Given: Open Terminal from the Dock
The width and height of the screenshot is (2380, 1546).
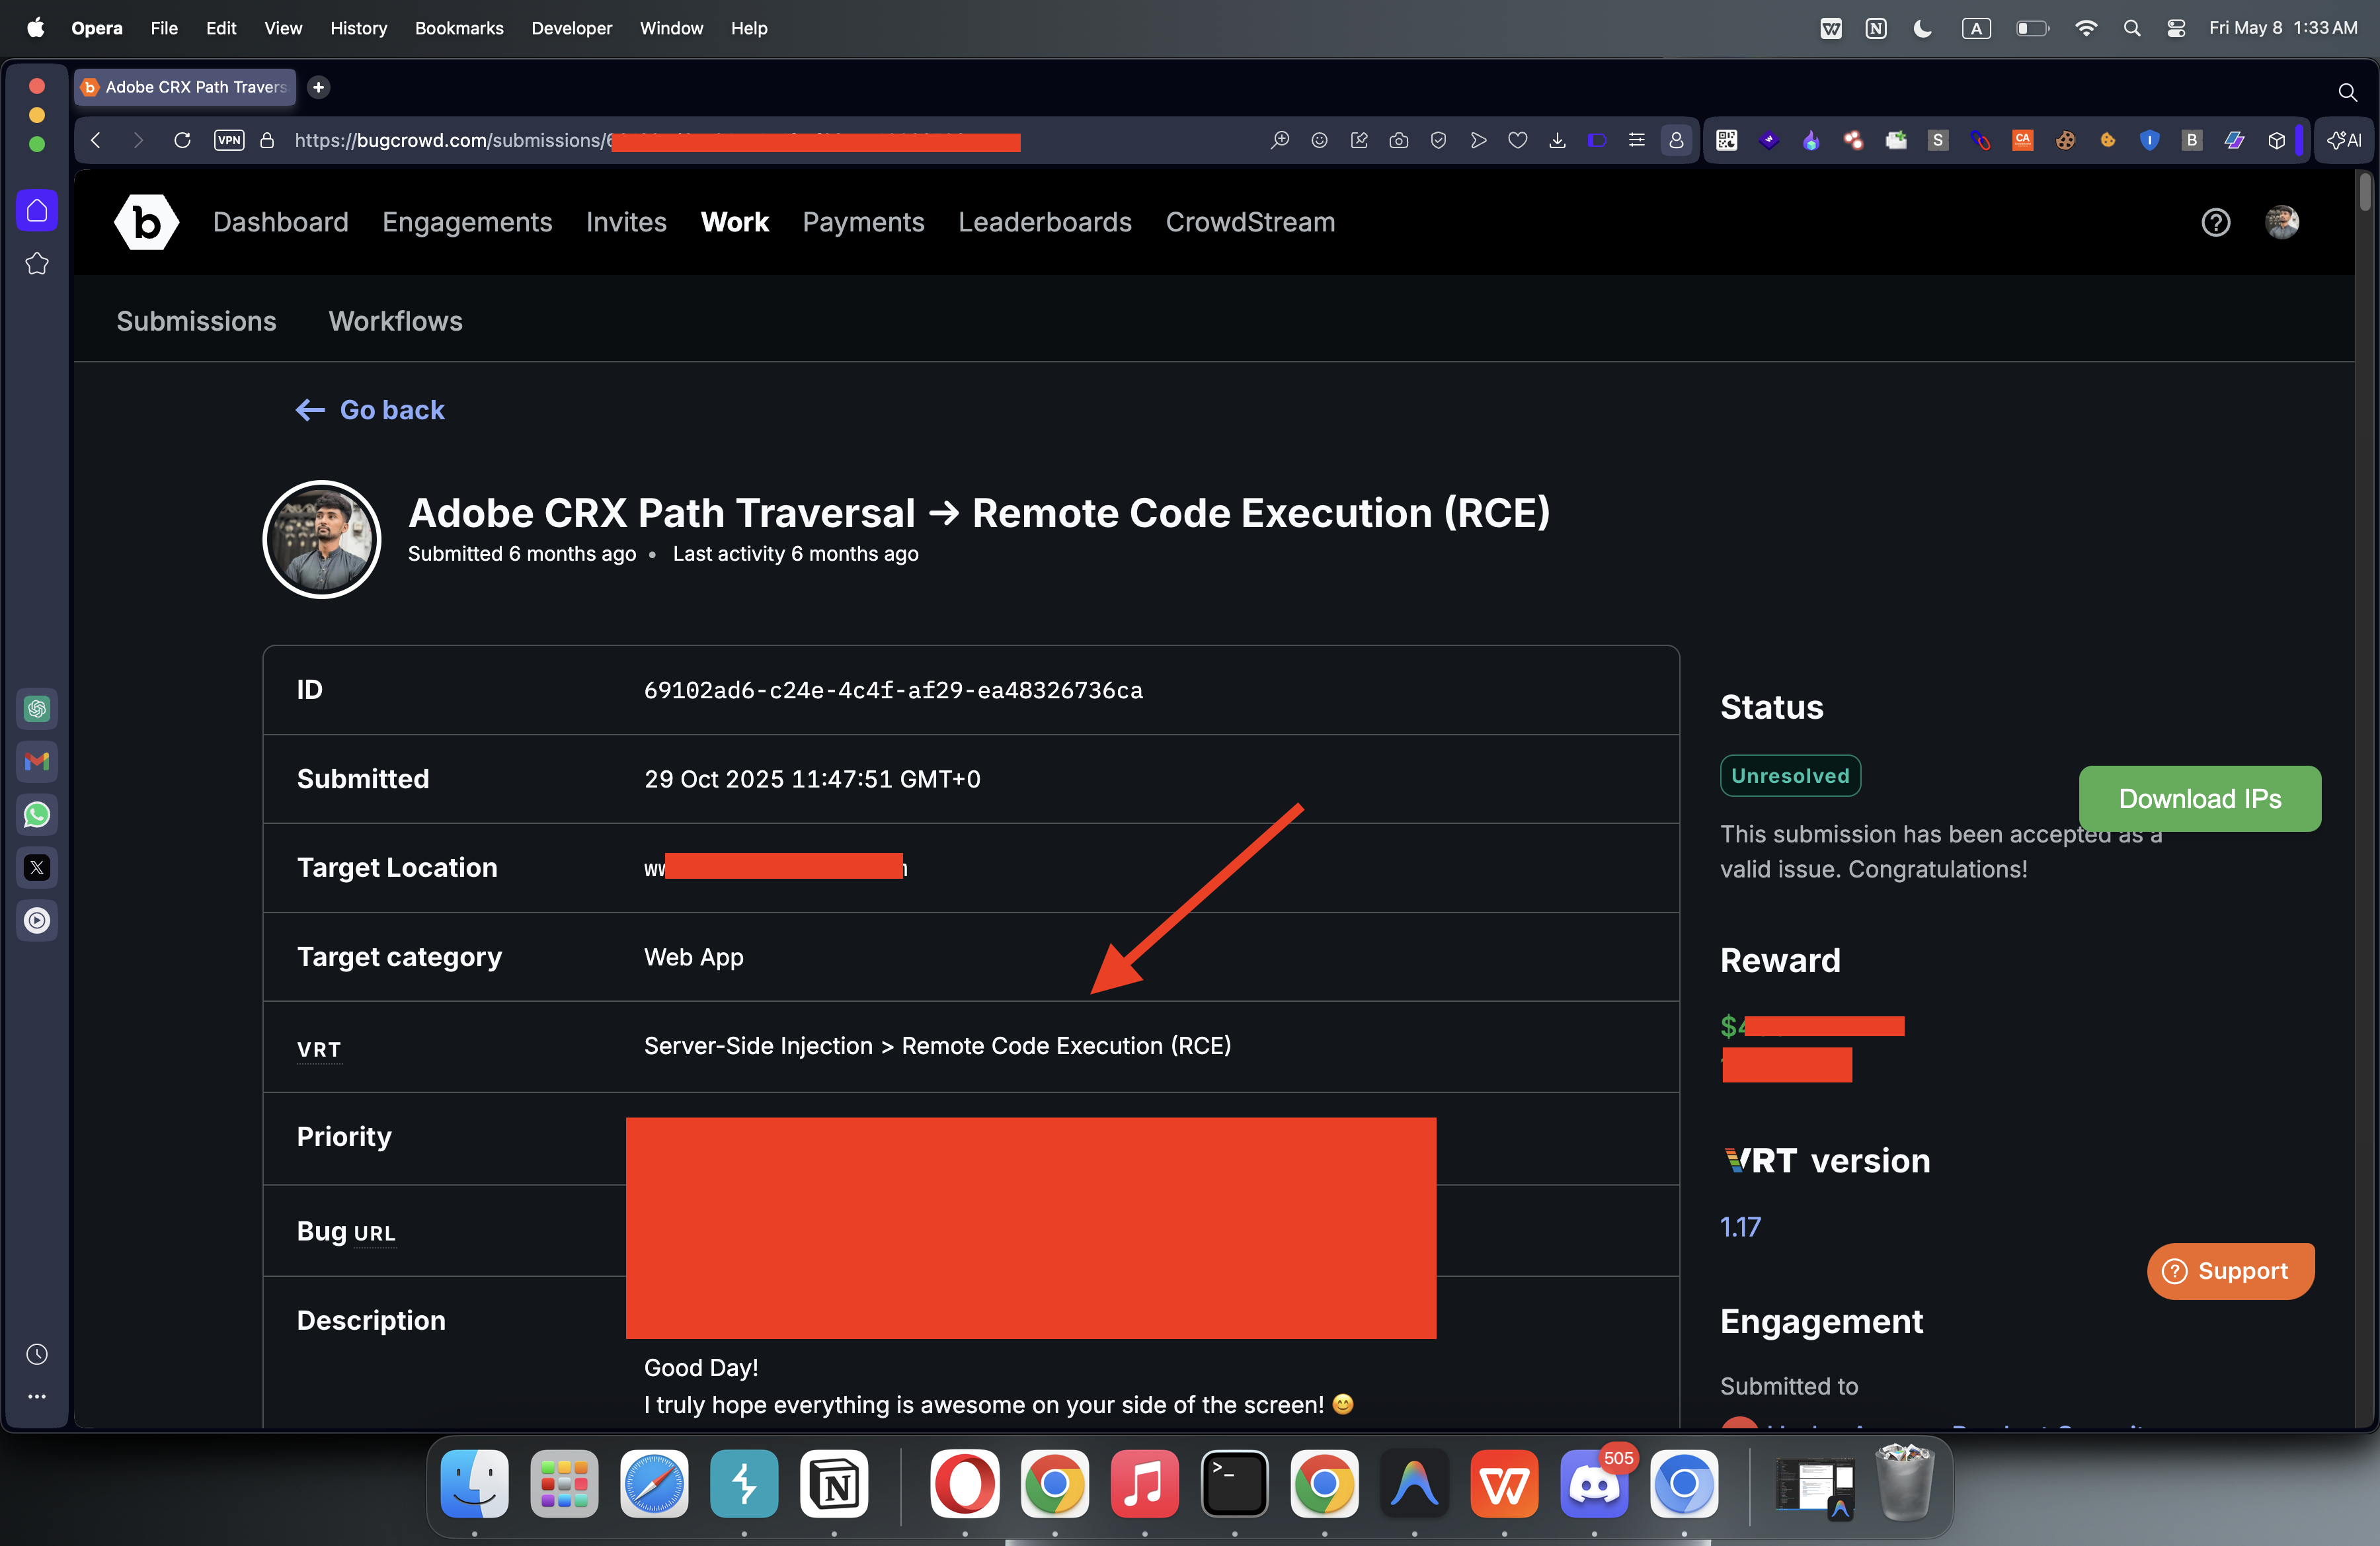Looking at the screenshot, I should point(1234,1483).
